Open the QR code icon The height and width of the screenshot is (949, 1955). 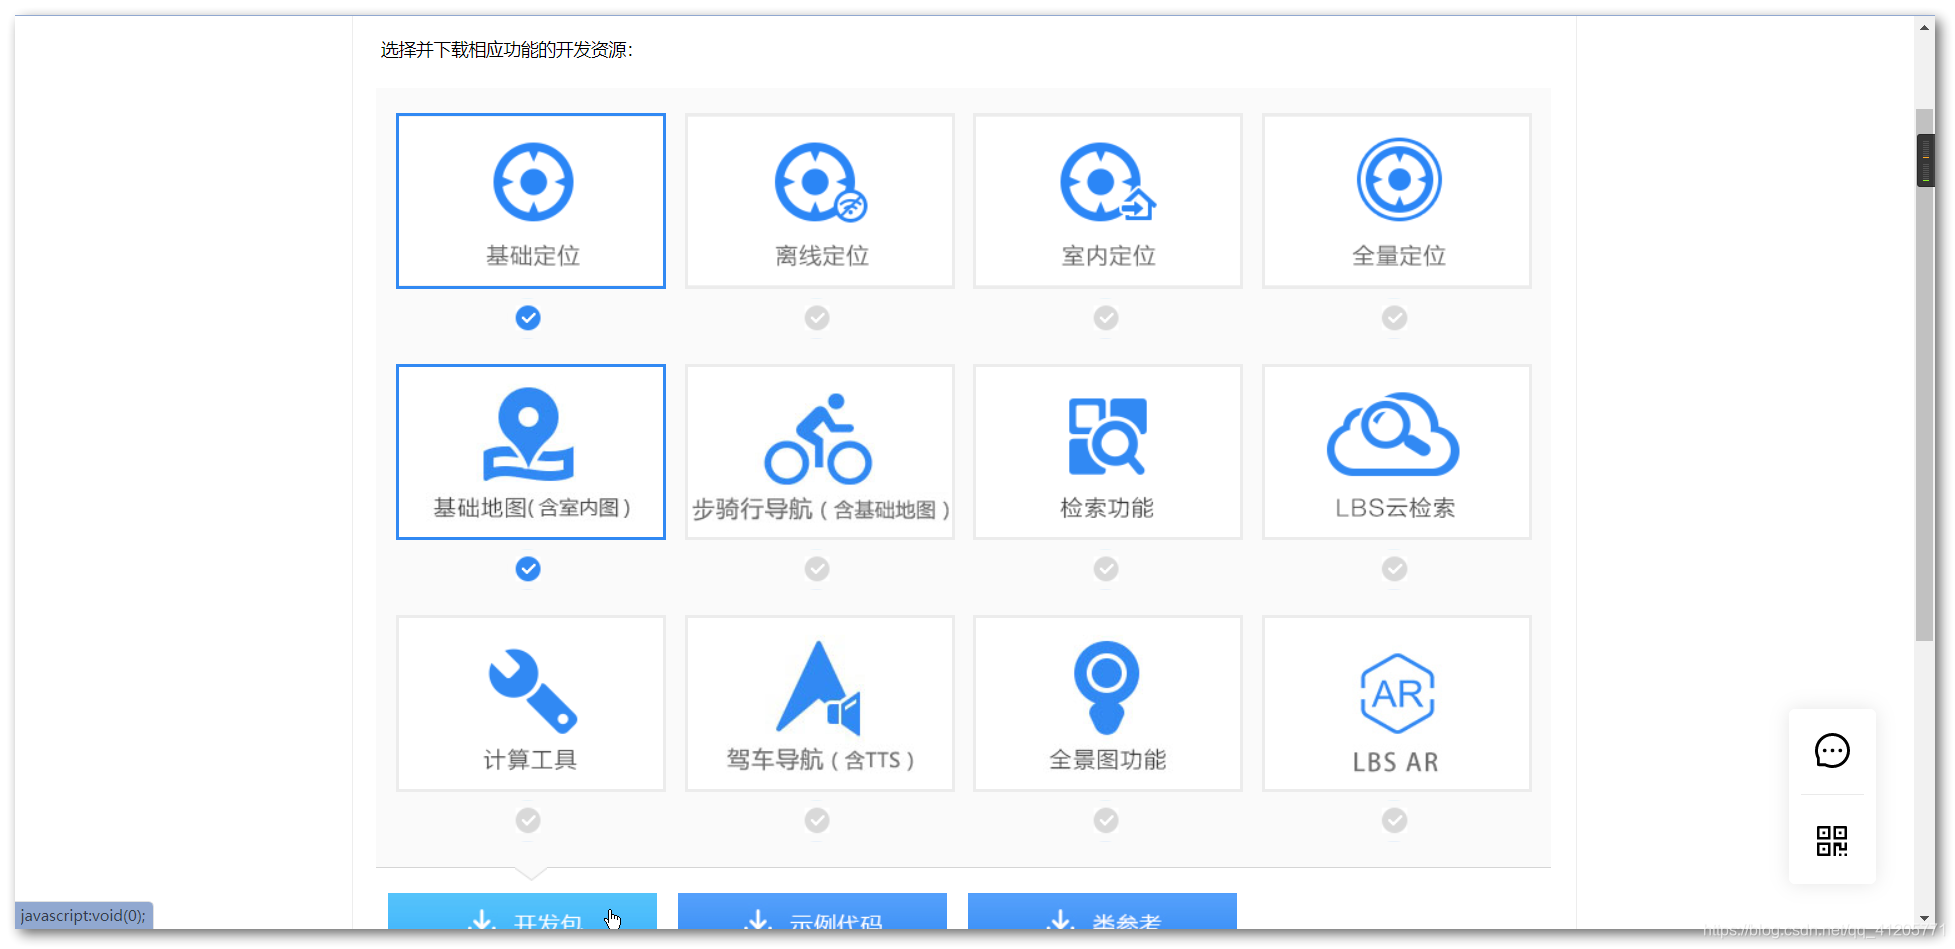(x=1832, y=841)
